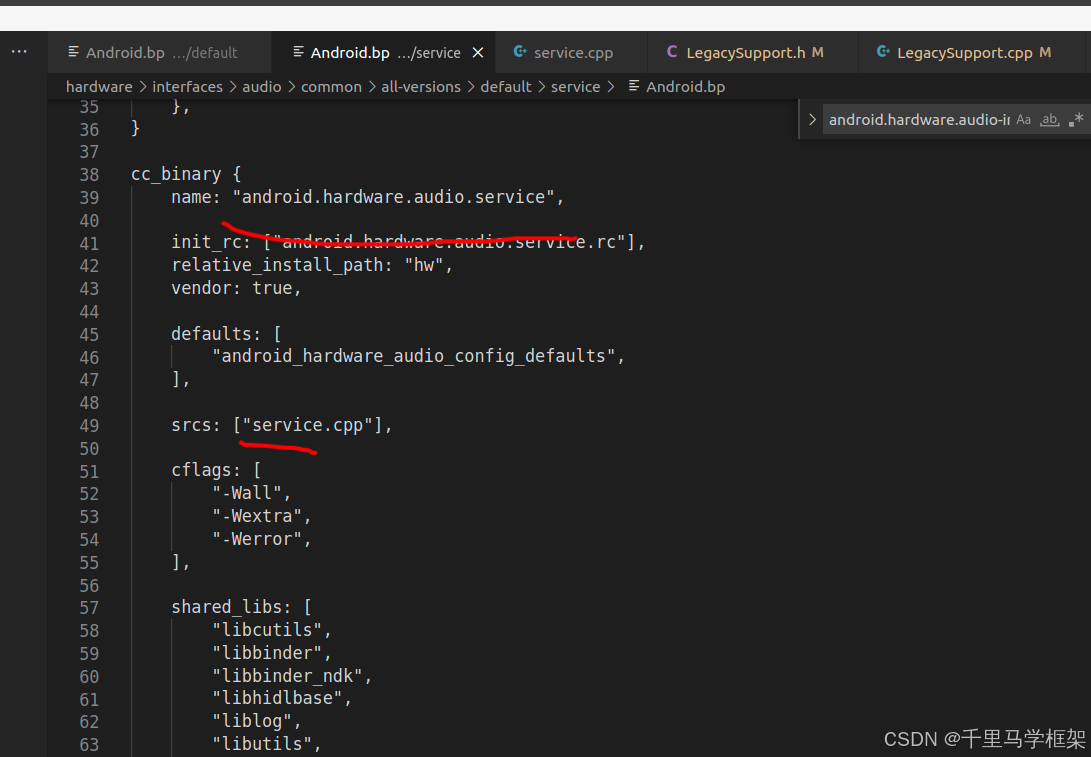Expand the find widget replace toggle chevron
The height and width of the screenshot is (757, 1091).
811,120
